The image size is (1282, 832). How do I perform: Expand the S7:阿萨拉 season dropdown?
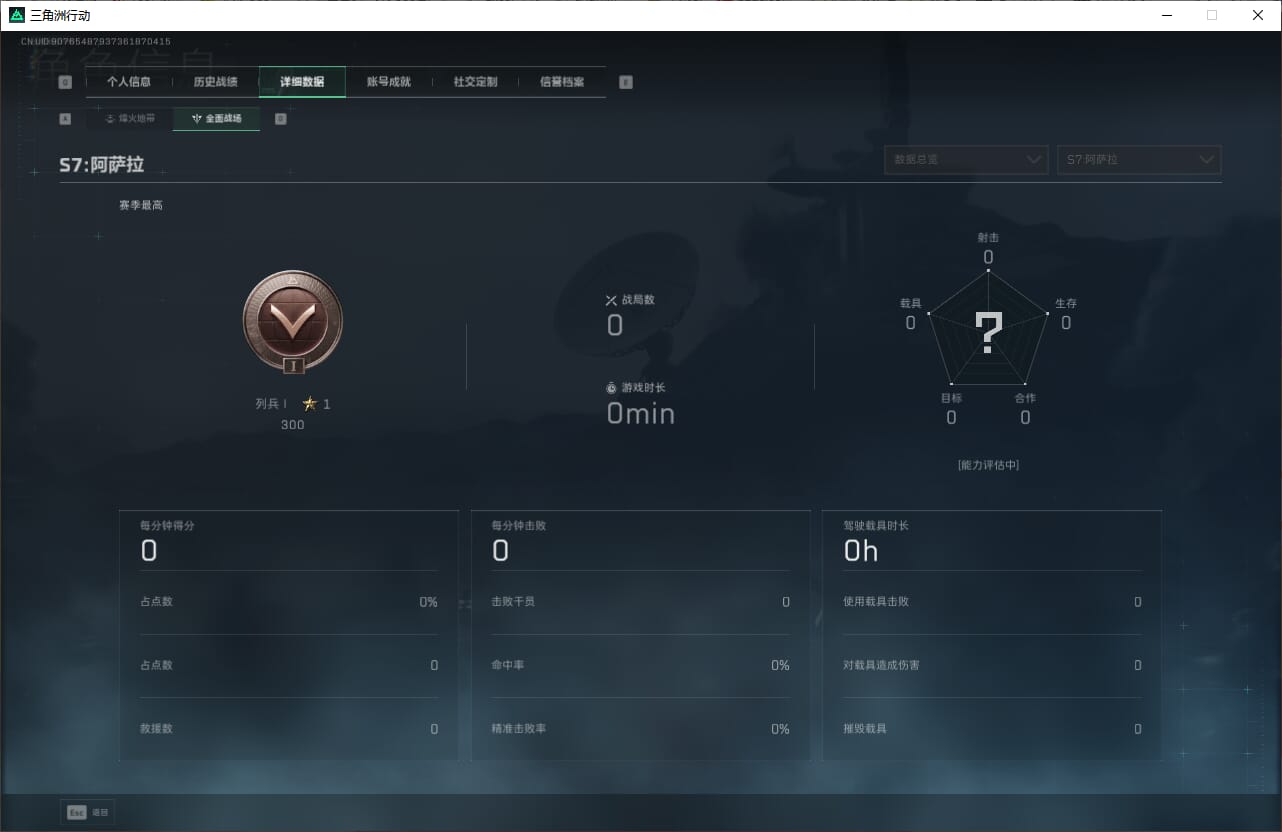pos(1139,160)
